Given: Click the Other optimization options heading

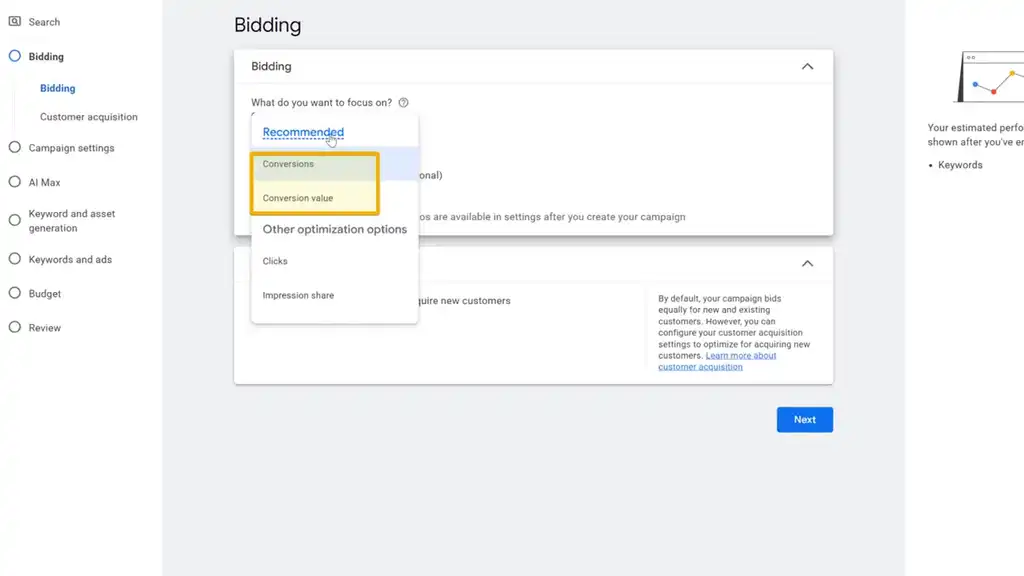Looking at the screenshot, I should click(x=334, y=229).
